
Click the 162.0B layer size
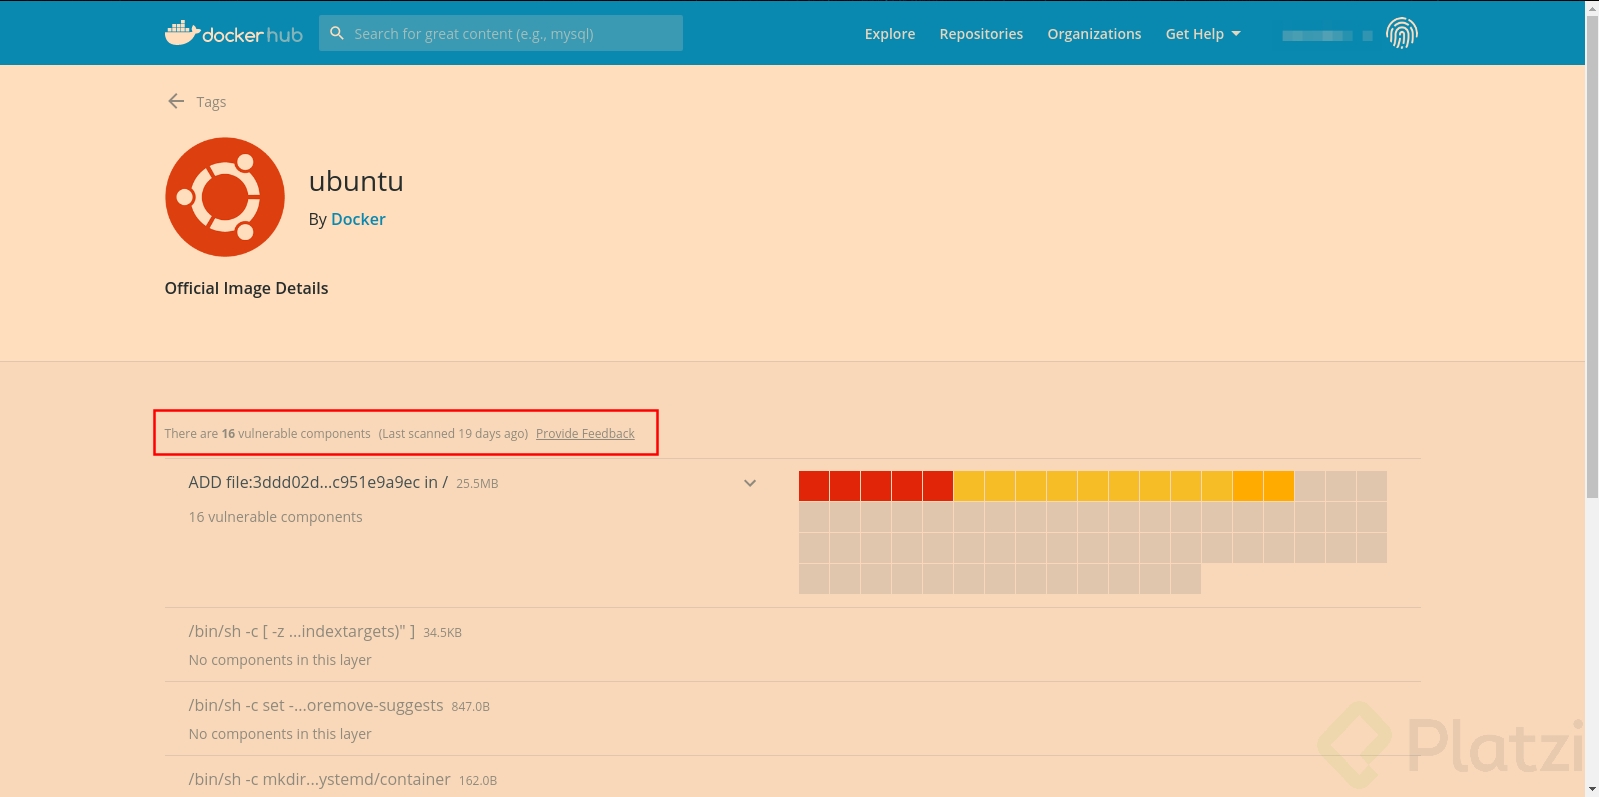pyautogui.click(x=478, y=781)
